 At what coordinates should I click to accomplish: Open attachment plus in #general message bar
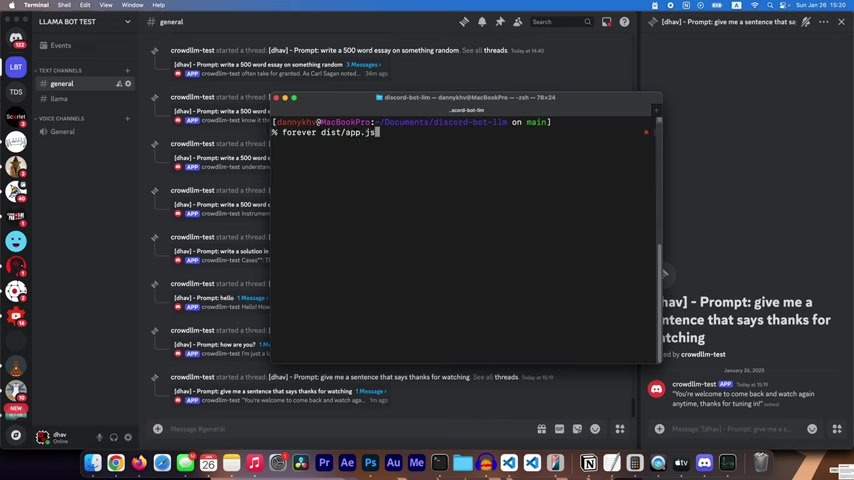(x=157, y=429)
